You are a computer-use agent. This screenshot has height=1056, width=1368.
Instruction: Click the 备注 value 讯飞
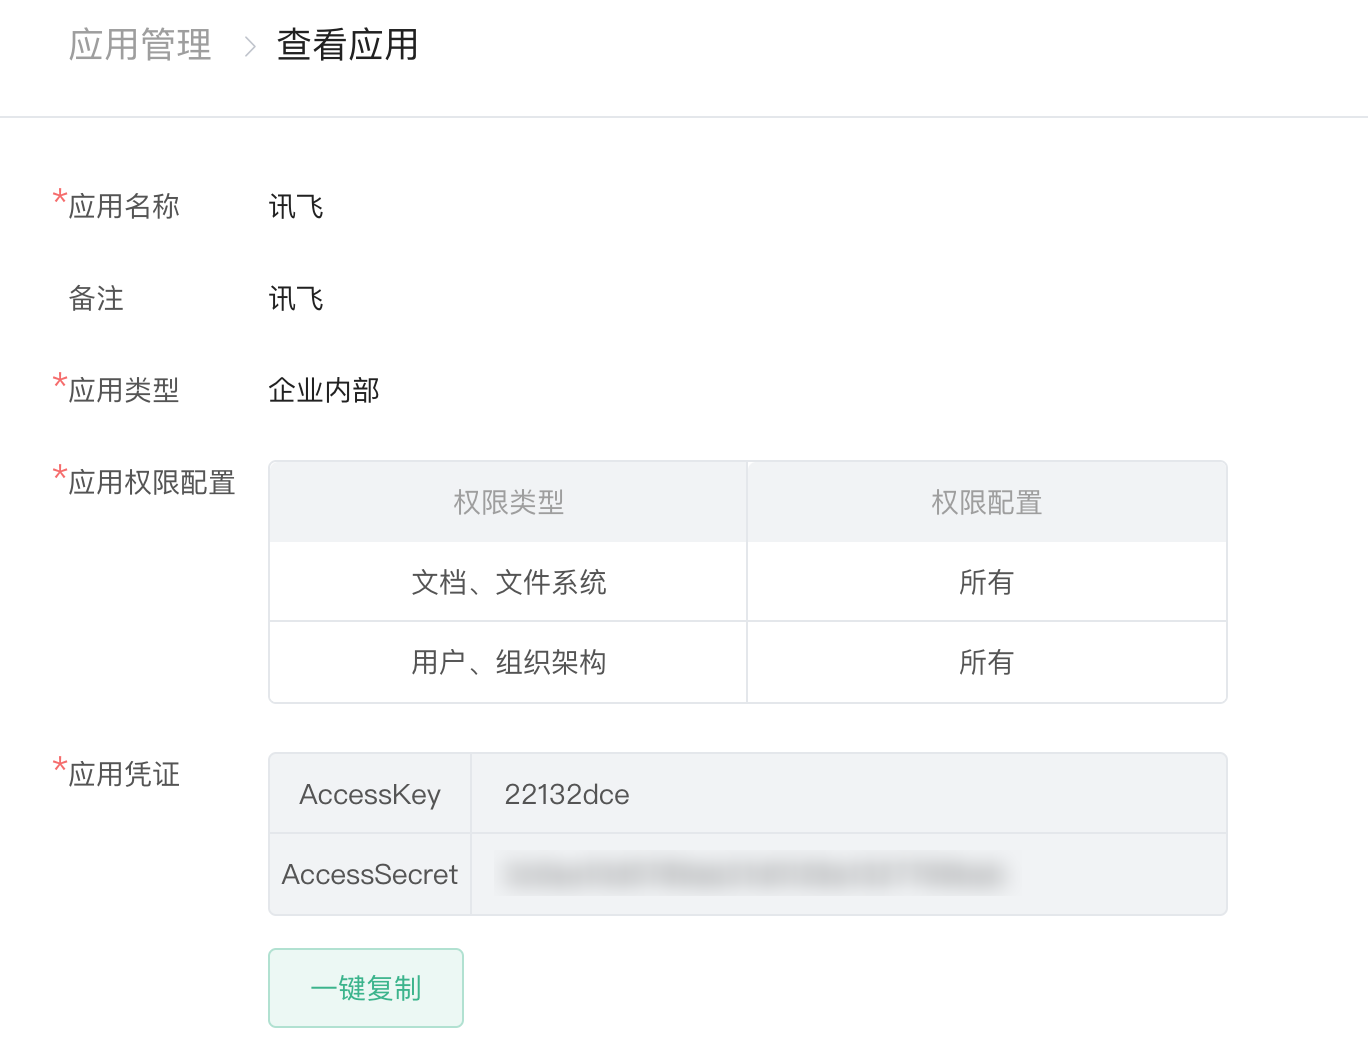[x=296, y=299]
